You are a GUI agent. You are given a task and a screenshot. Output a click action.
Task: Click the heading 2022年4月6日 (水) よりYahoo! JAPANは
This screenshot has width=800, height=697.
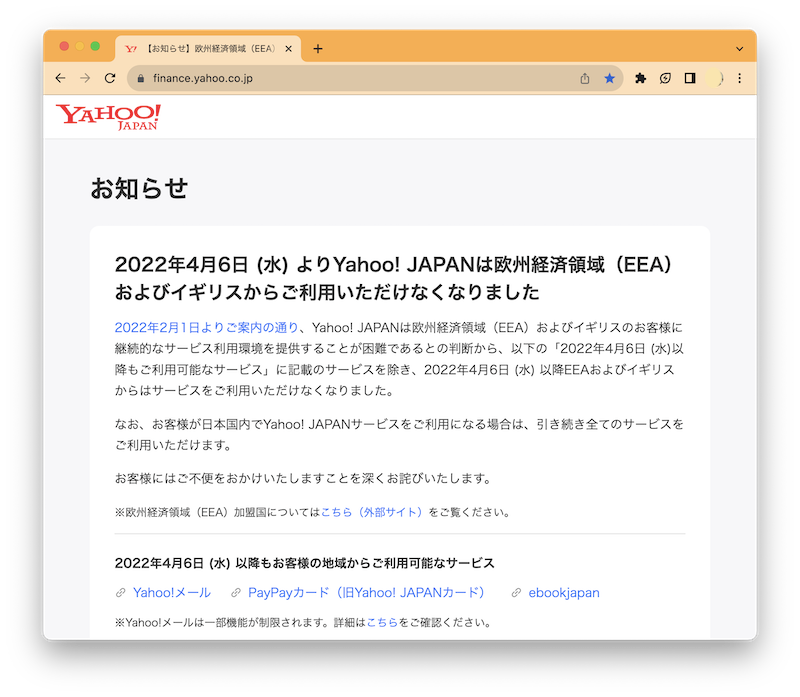pyautogui.click(x=393, y=278)
